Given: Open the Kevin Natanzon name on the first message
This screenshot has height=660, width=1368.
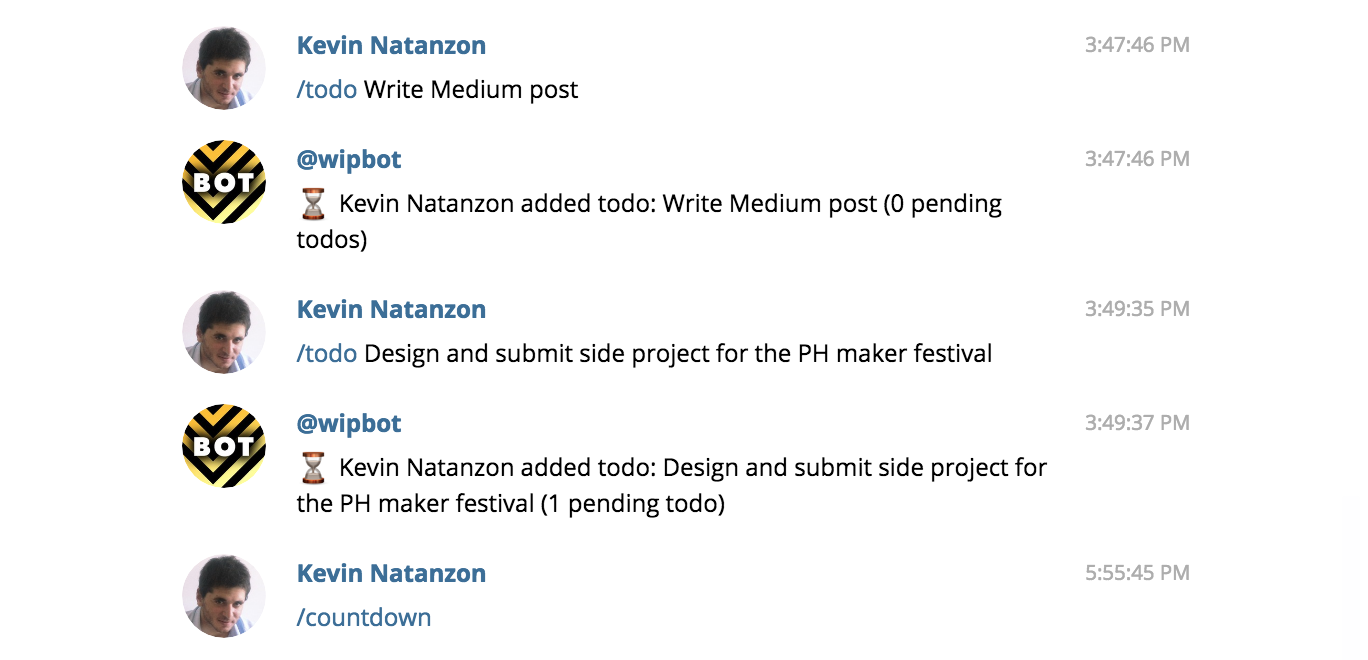Looking at the screenshot, I should click(391, 45).
